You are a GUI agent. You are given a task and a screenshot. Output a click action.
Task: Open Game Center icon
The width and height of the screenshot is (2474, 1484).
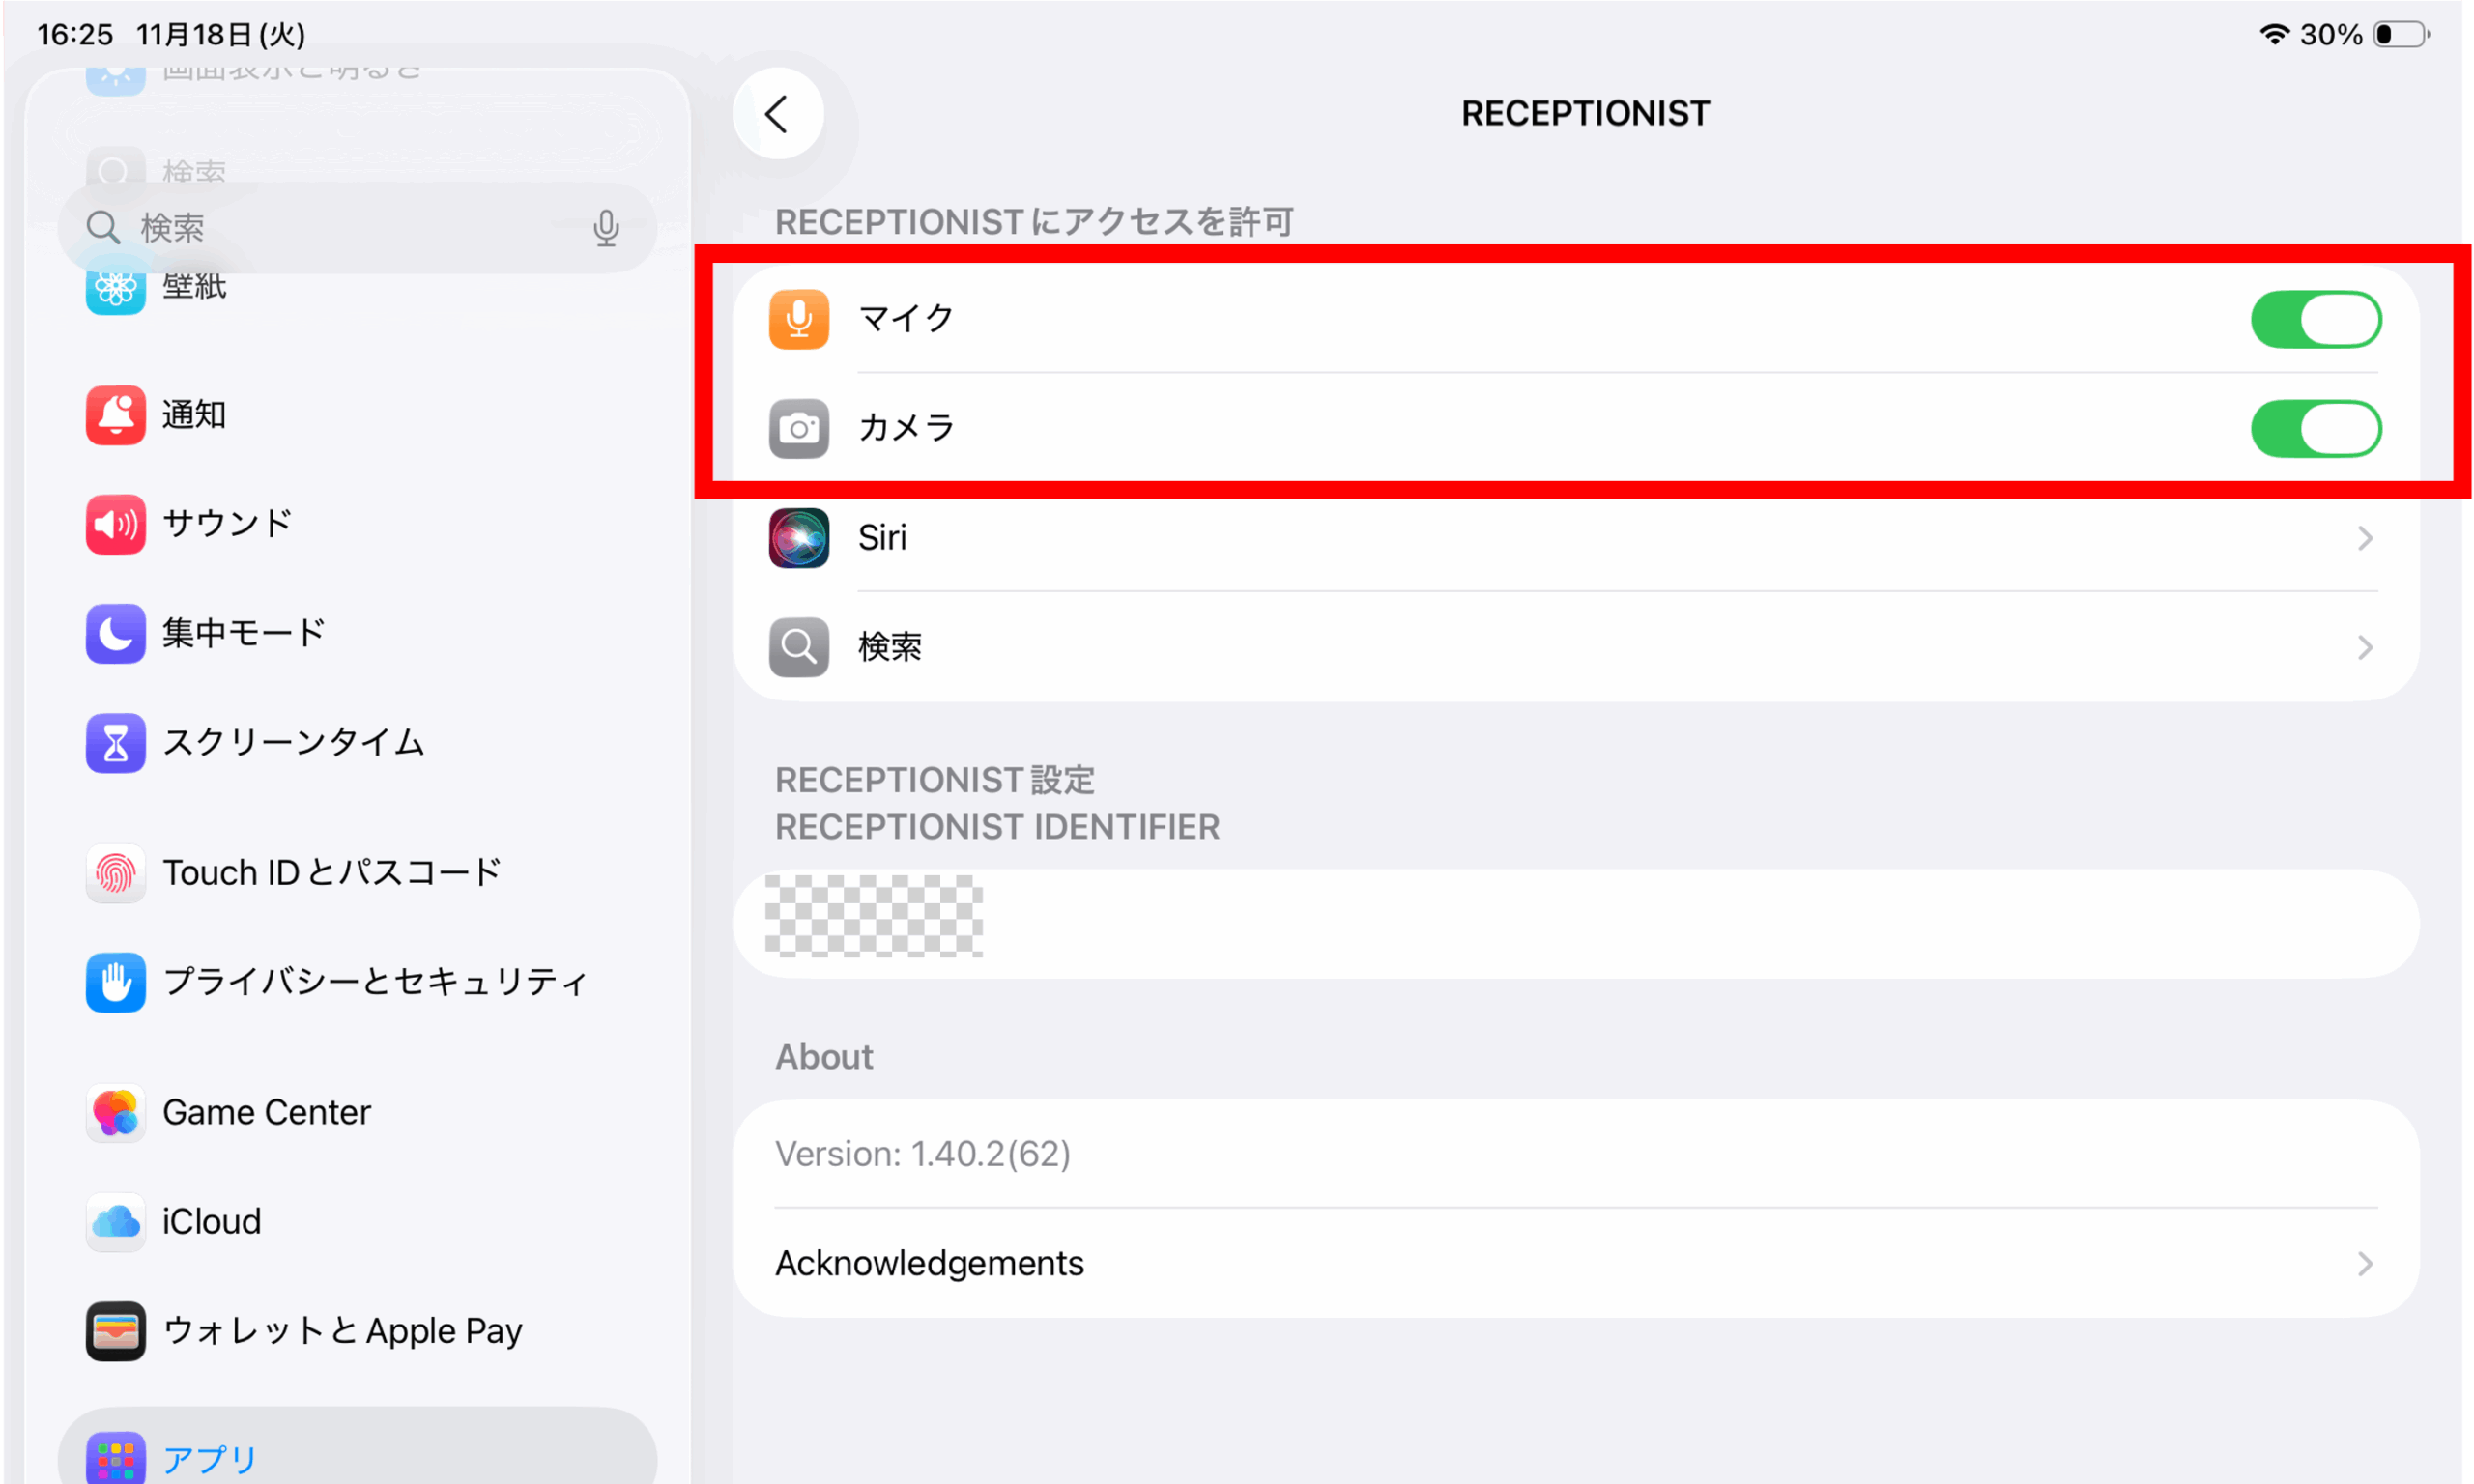(x=116, y=1113)
